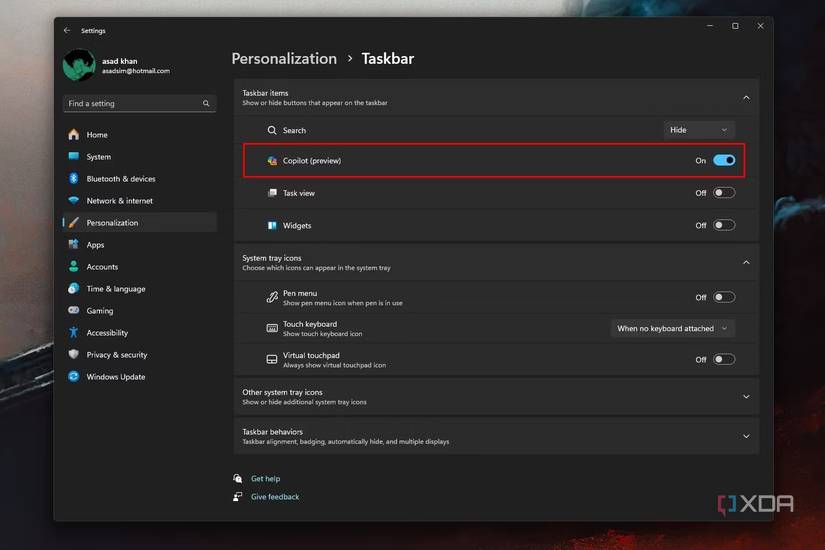Screen dimensions: 825x550
Task: Click the Privacy & security shield icon
Action: 74,354
